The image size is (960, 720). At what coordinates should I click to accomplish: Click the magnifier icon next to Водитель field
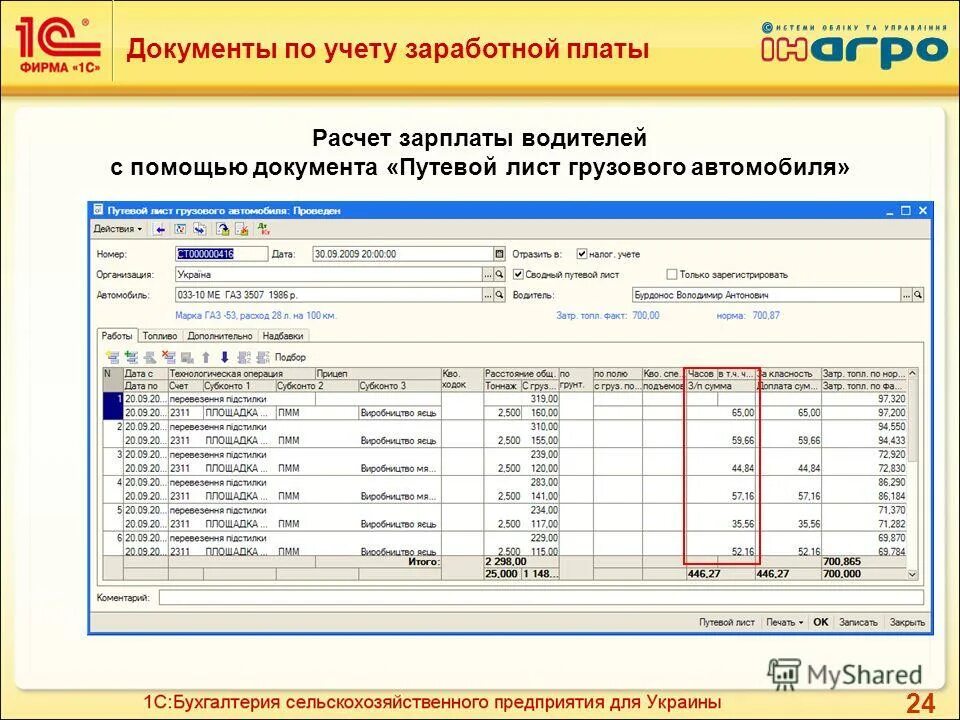918,295
